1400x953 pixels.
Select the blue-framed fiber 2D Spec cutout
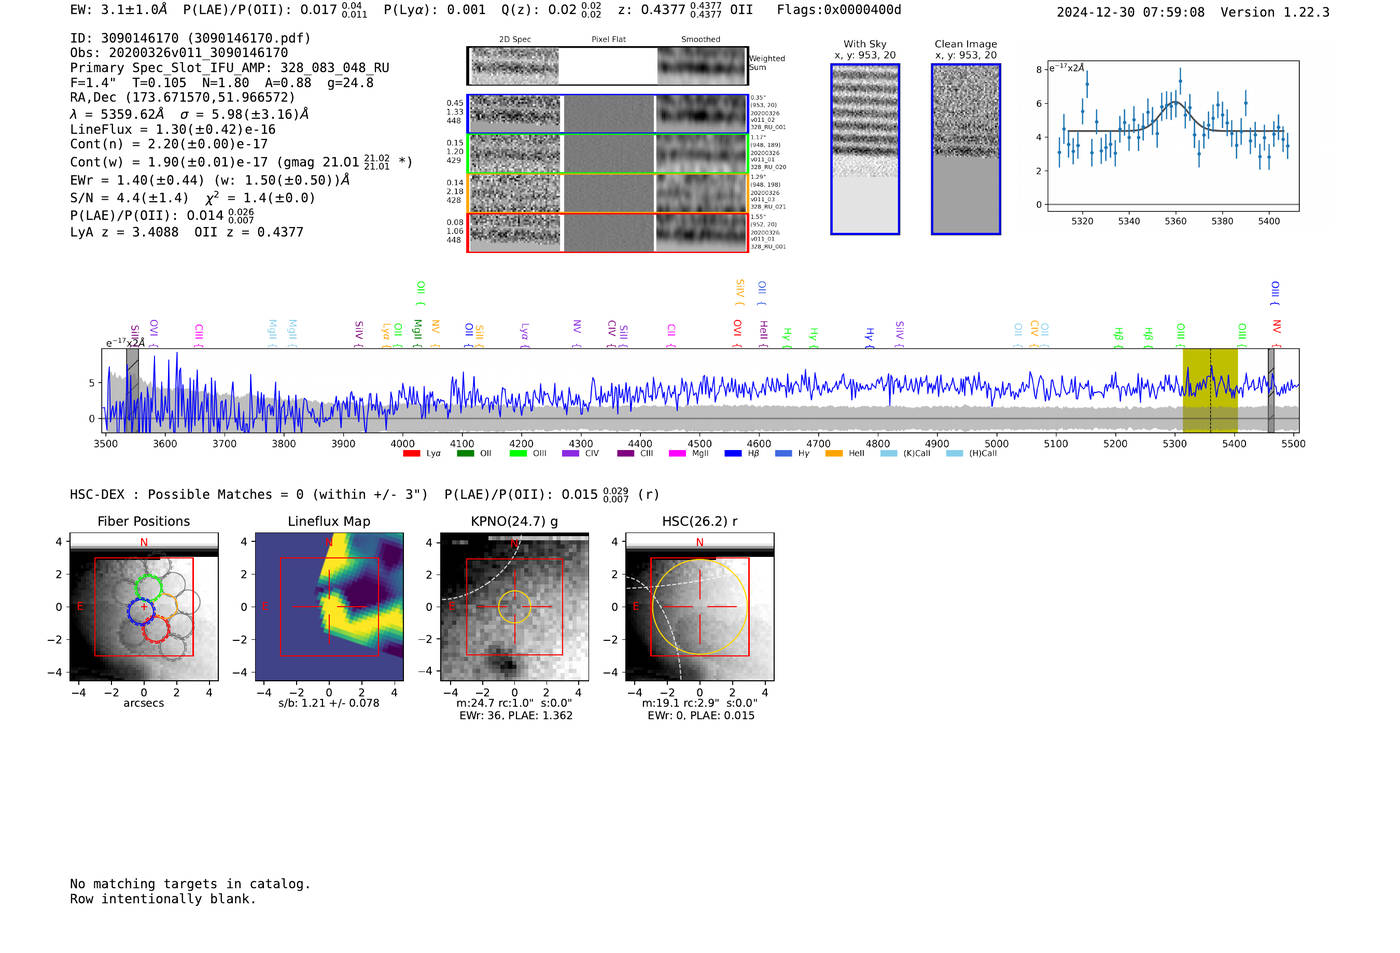[514, 114]
